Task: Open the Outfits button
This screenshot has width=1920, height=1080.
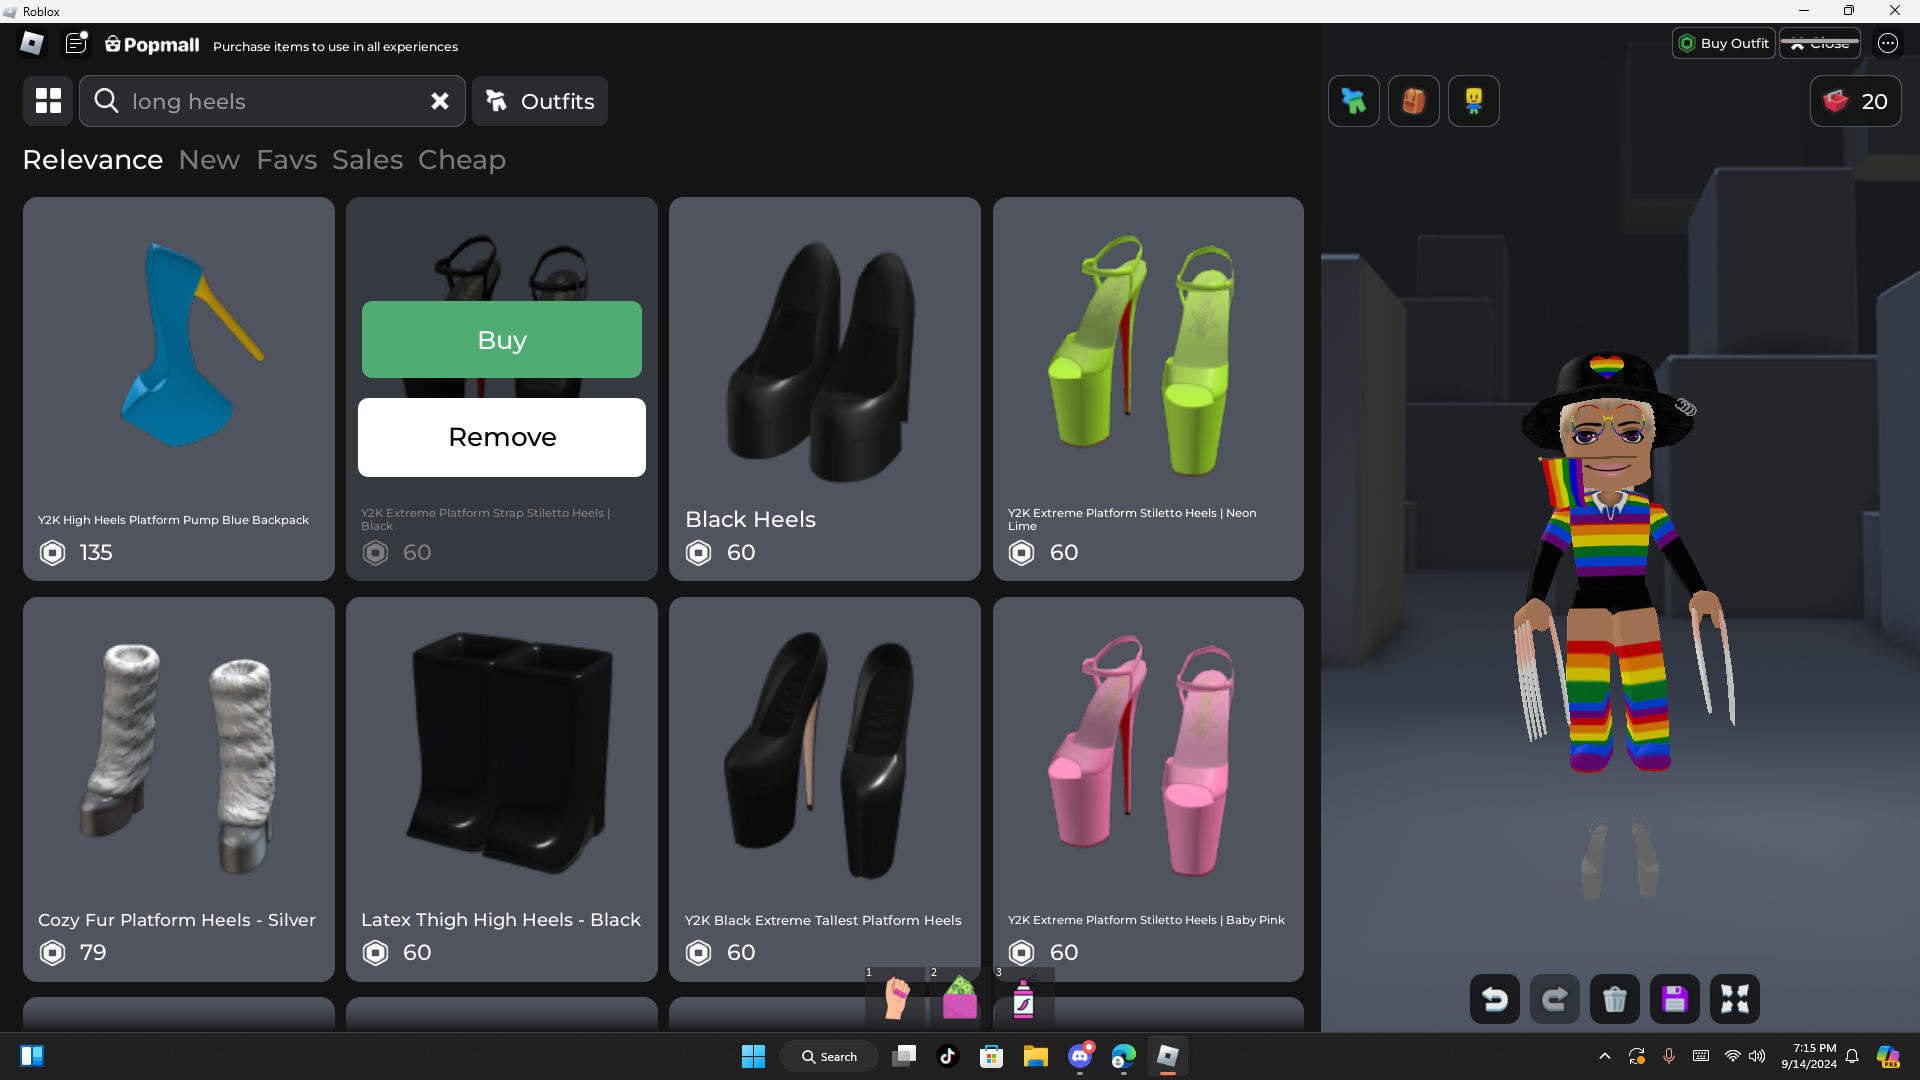Action: [x=540, y=101]
